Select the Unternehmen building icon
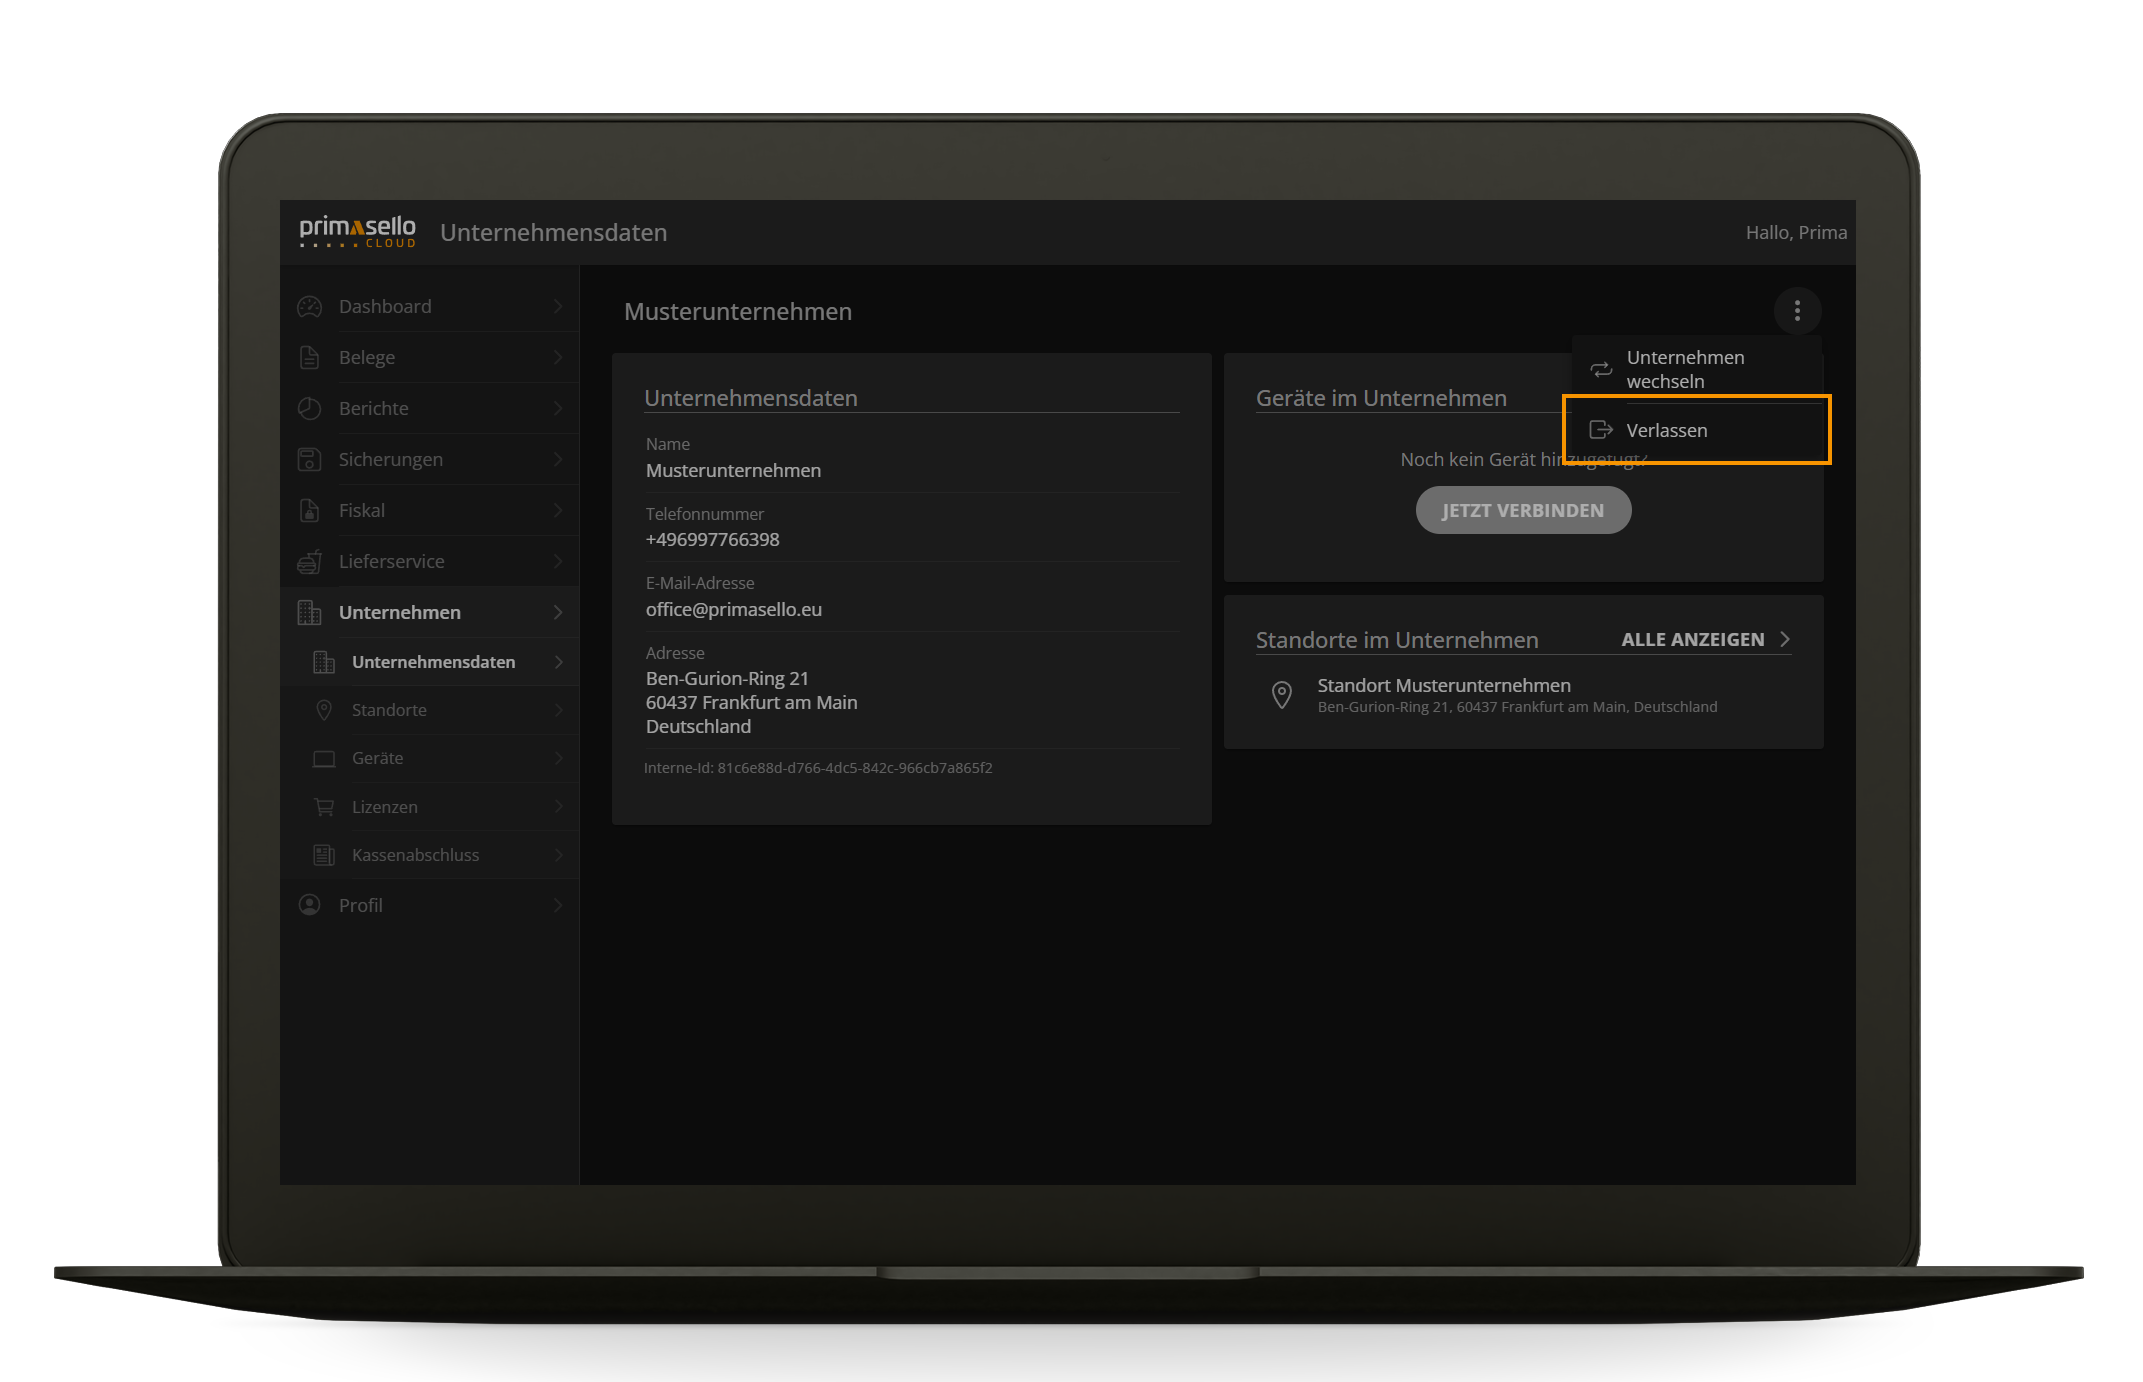Viewport: 2143px width, 1382px height. point(309,612)
